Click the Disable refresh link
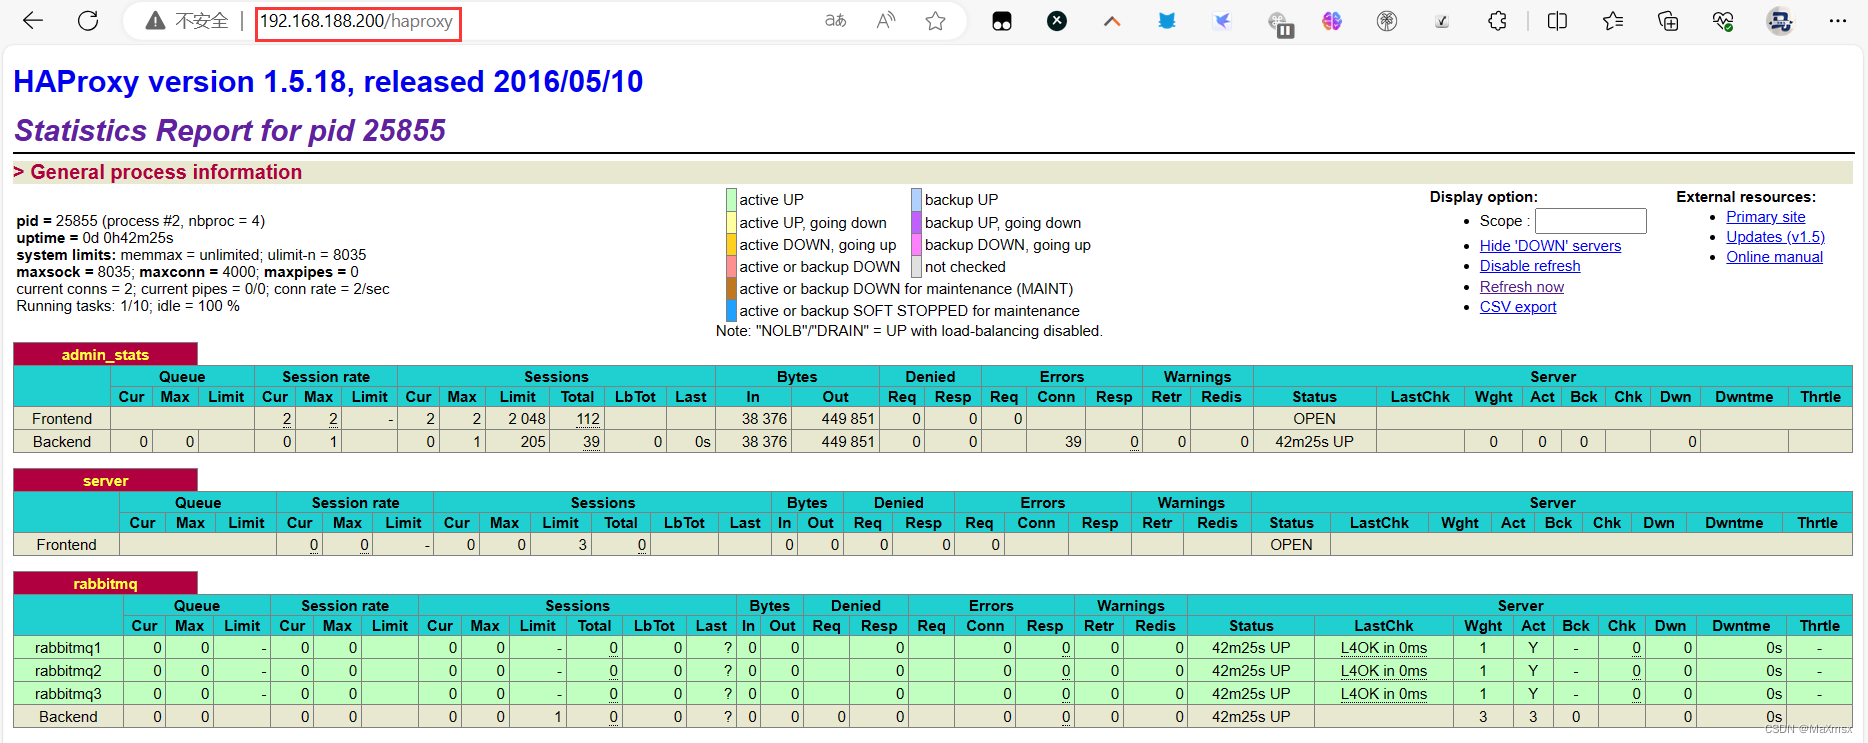 1530,266
